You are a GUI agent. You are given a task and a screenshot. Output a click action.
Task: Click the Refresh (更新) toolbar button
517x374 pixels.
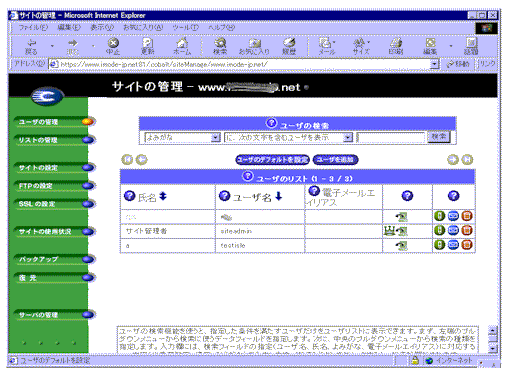147,47
